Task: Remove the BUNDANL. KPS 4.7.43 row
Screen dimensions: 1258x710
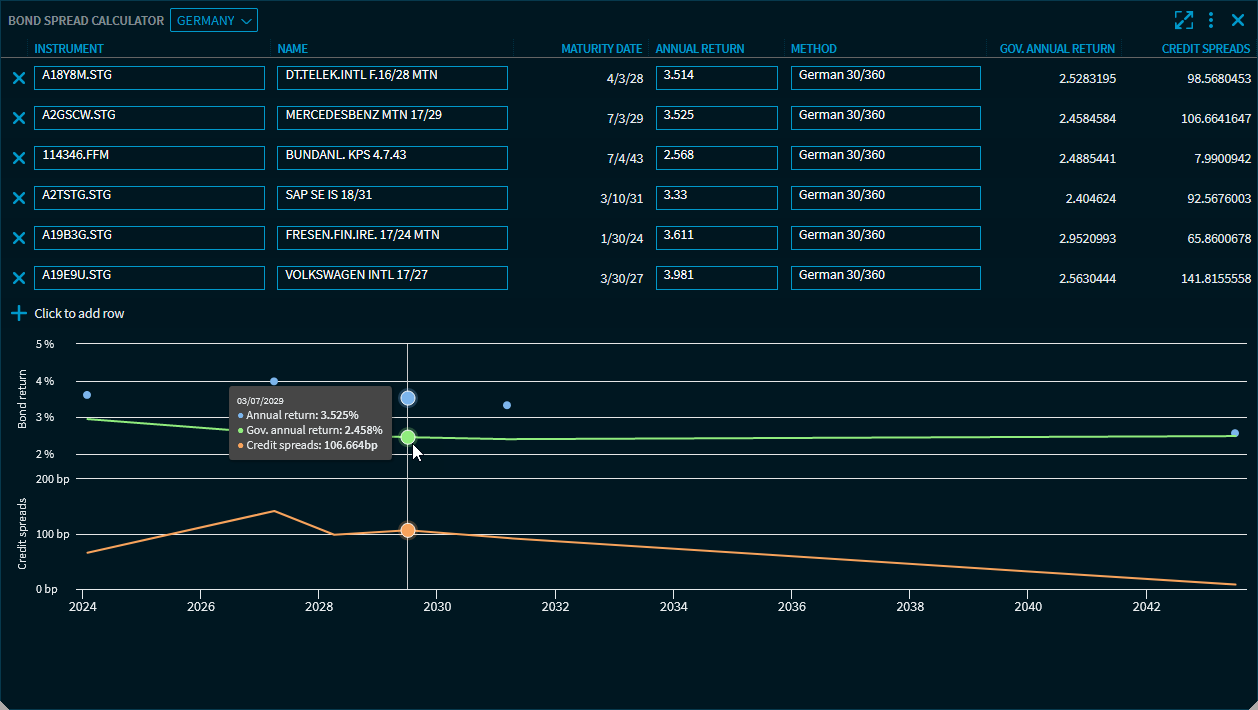Action: pyautogui.click(x=18, y=158)
